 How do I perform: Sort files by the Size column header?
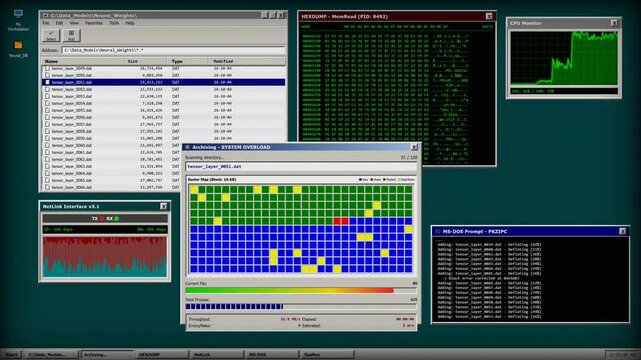[146, 61]
